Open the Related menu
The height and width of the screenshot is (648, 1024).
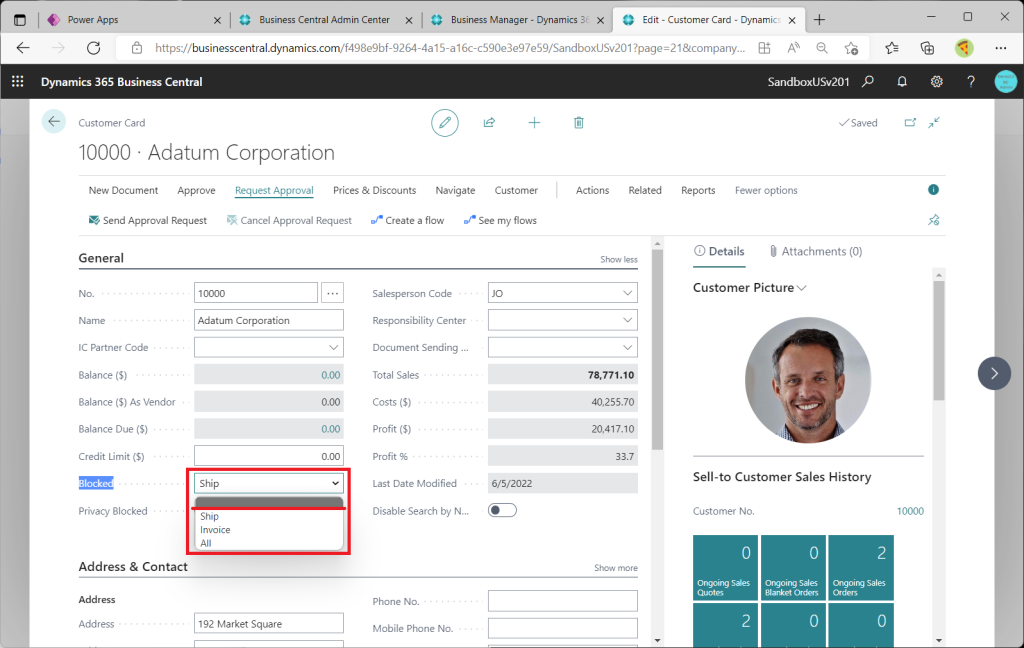tap(645, 190)
